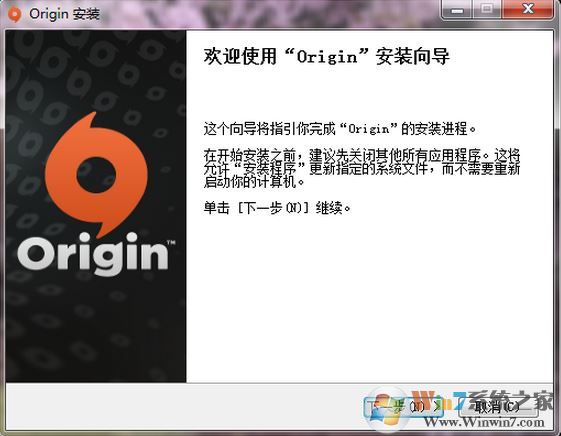Viewport: 561px width, 436px height.
Task: Minimize the Origin installer window
Action: [x=457, y=9]
